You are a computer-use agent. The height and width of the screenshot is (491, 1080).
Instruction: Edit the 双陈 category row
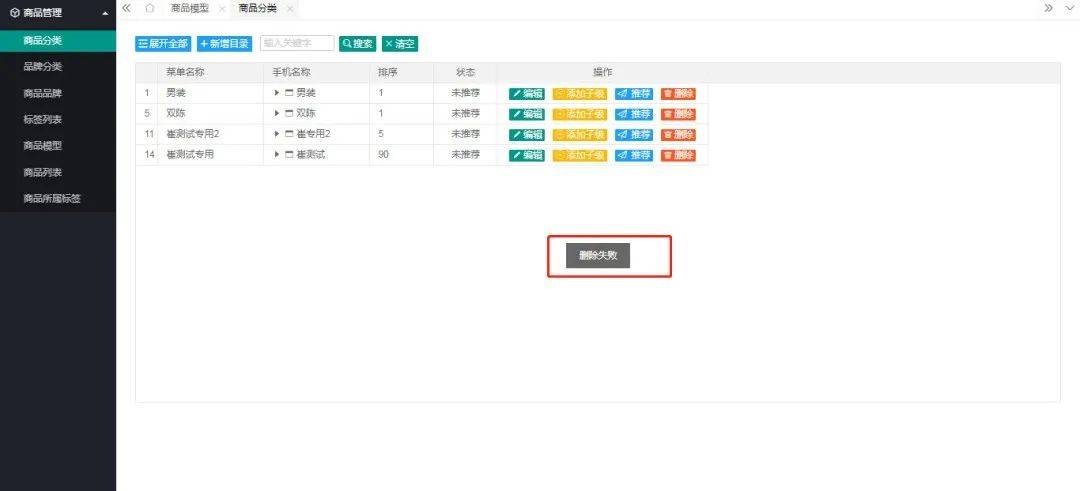pyautogui.click(x=527, y=114)
